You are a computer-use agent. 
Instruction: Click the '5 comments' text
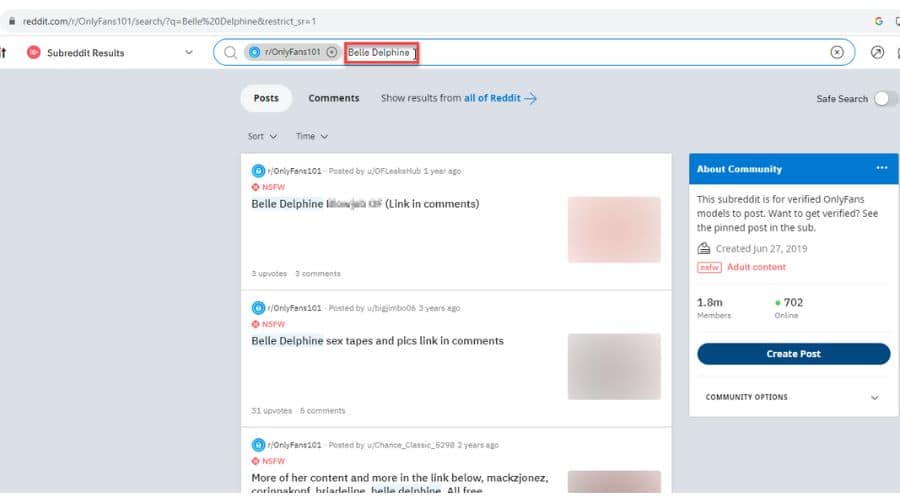[x=323, y=411]
